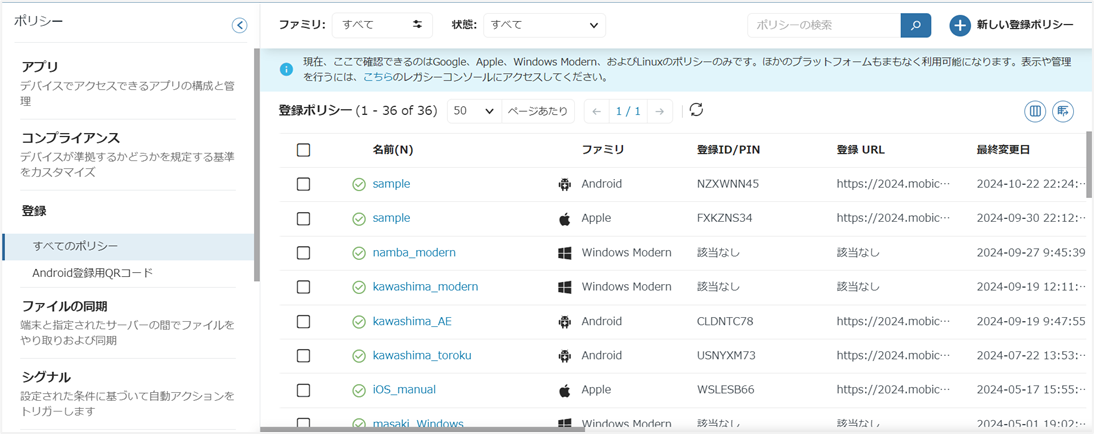Sort by 最終変更日 column header

coord(1003,150)
